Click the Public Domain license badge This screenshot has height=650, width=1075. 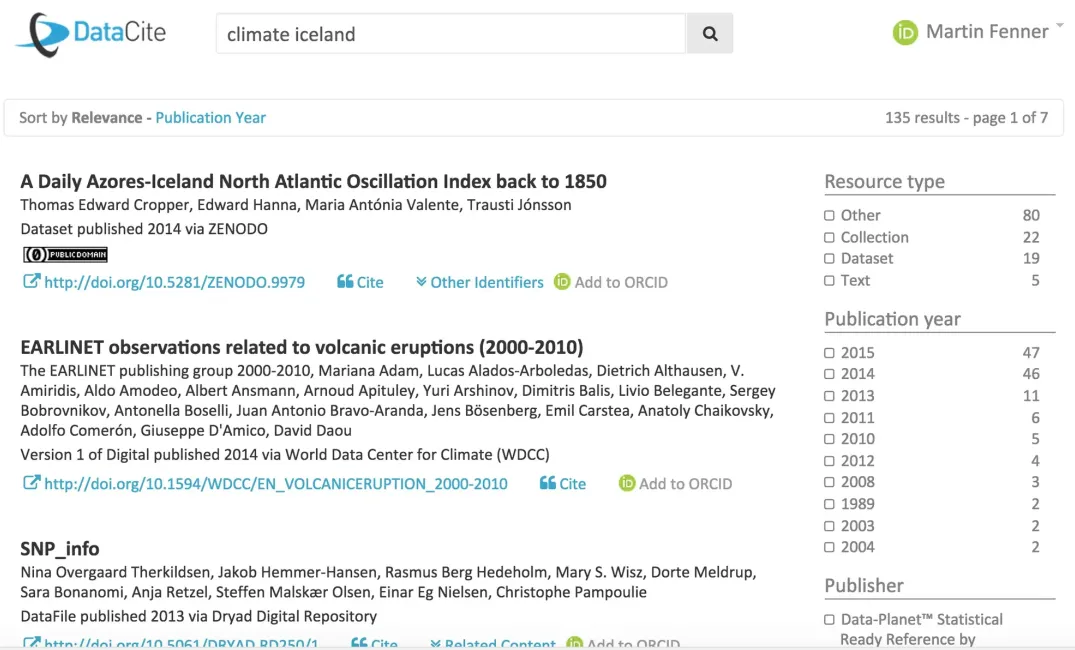pos(65,254)
